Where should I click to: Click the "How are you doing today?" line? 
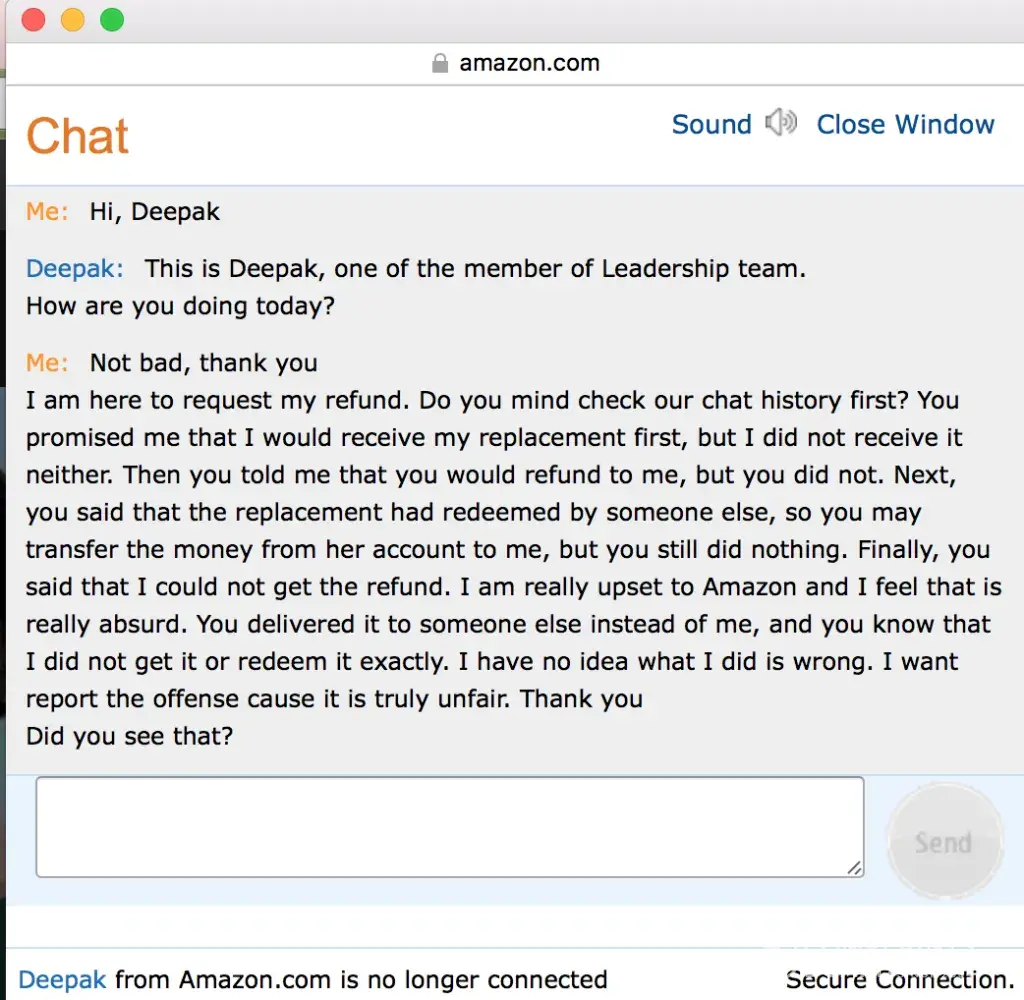pyautogui.click(x=180, y=306)
